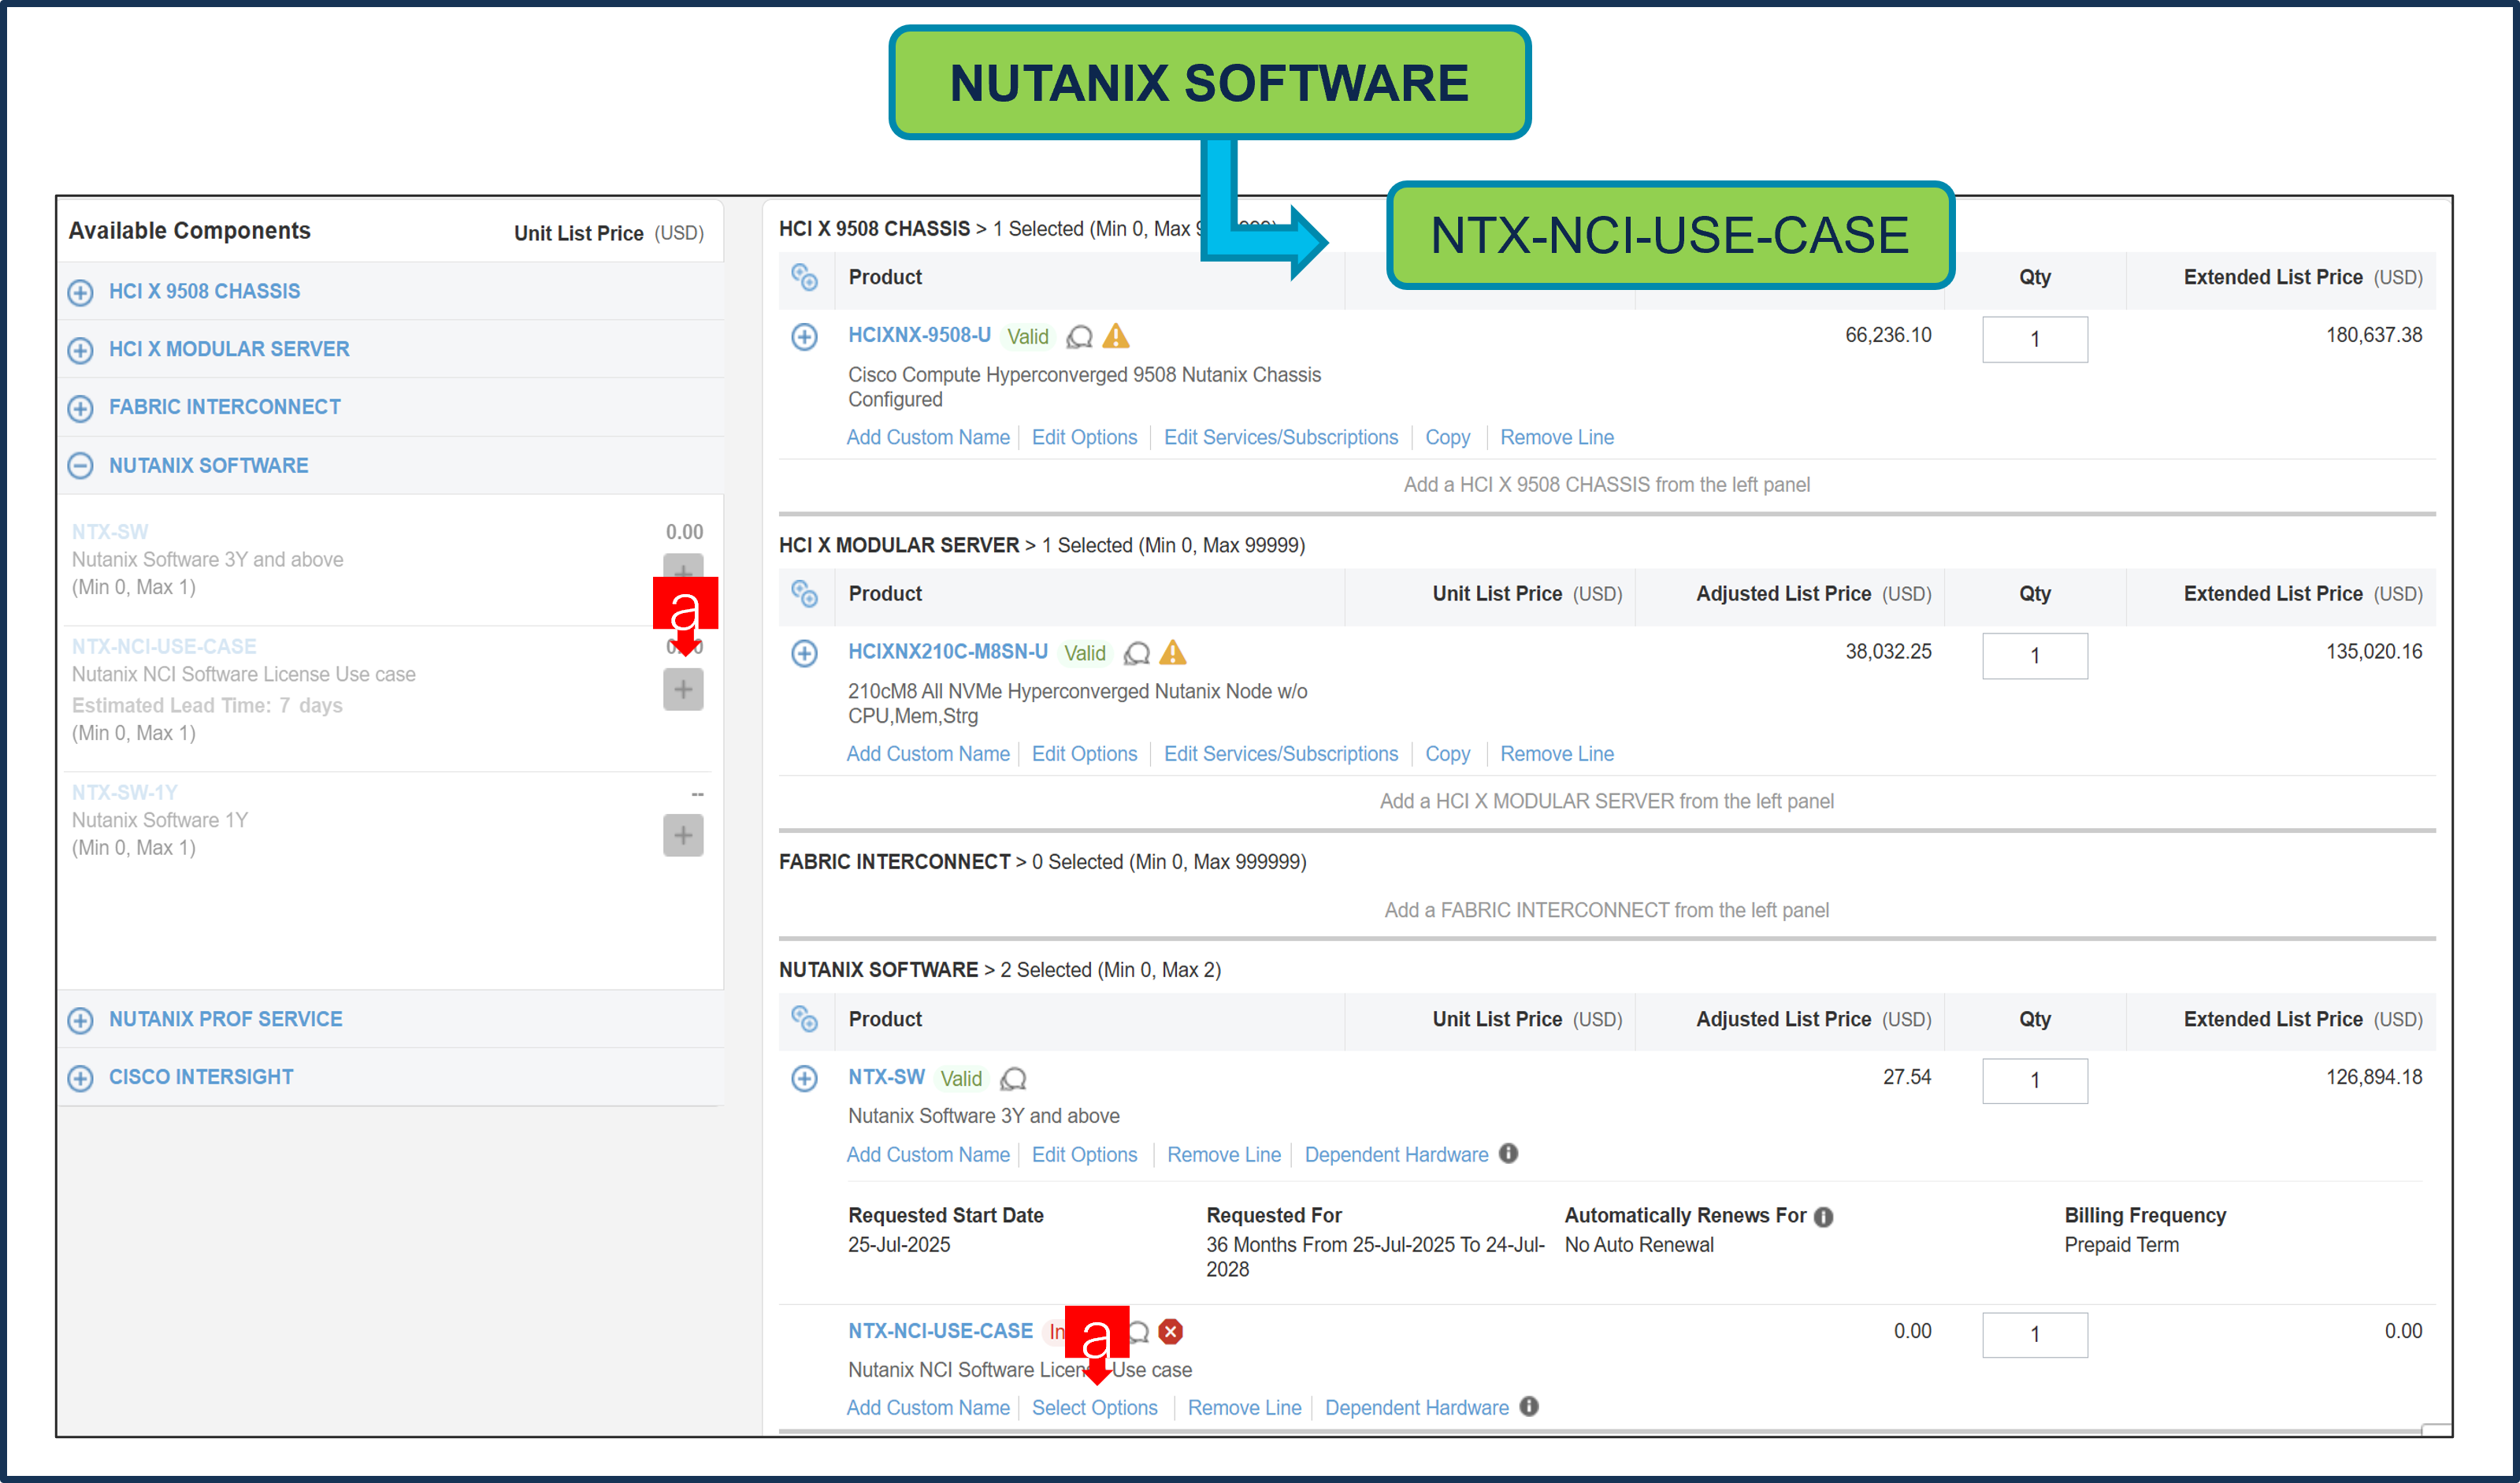Click Edit Services/Subscriptions for HCIXNX-9508-U

tap(1281, 437)
